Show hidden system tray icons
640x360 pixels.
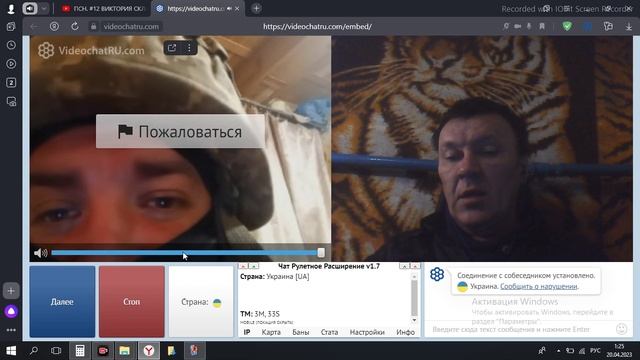coord(558,351)
